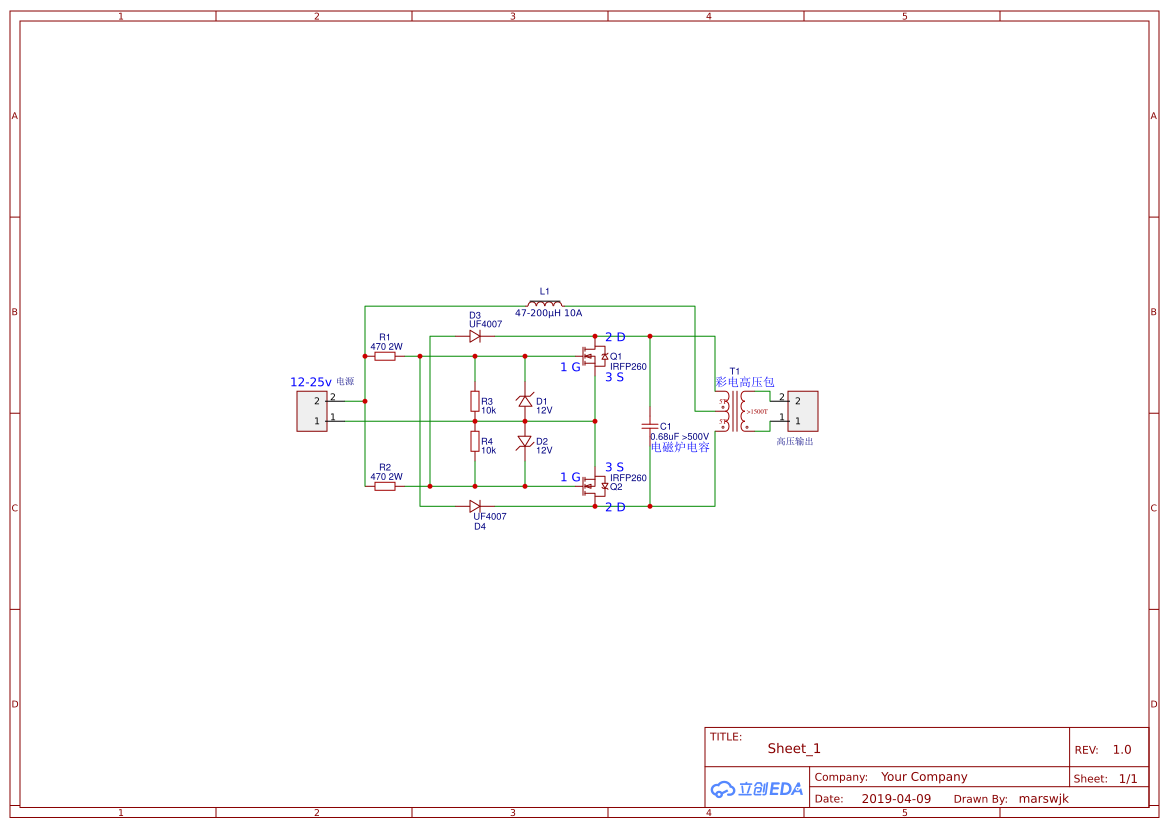
Task: Select the D2 zener diode symbol
Action: [x=525, y=442]
